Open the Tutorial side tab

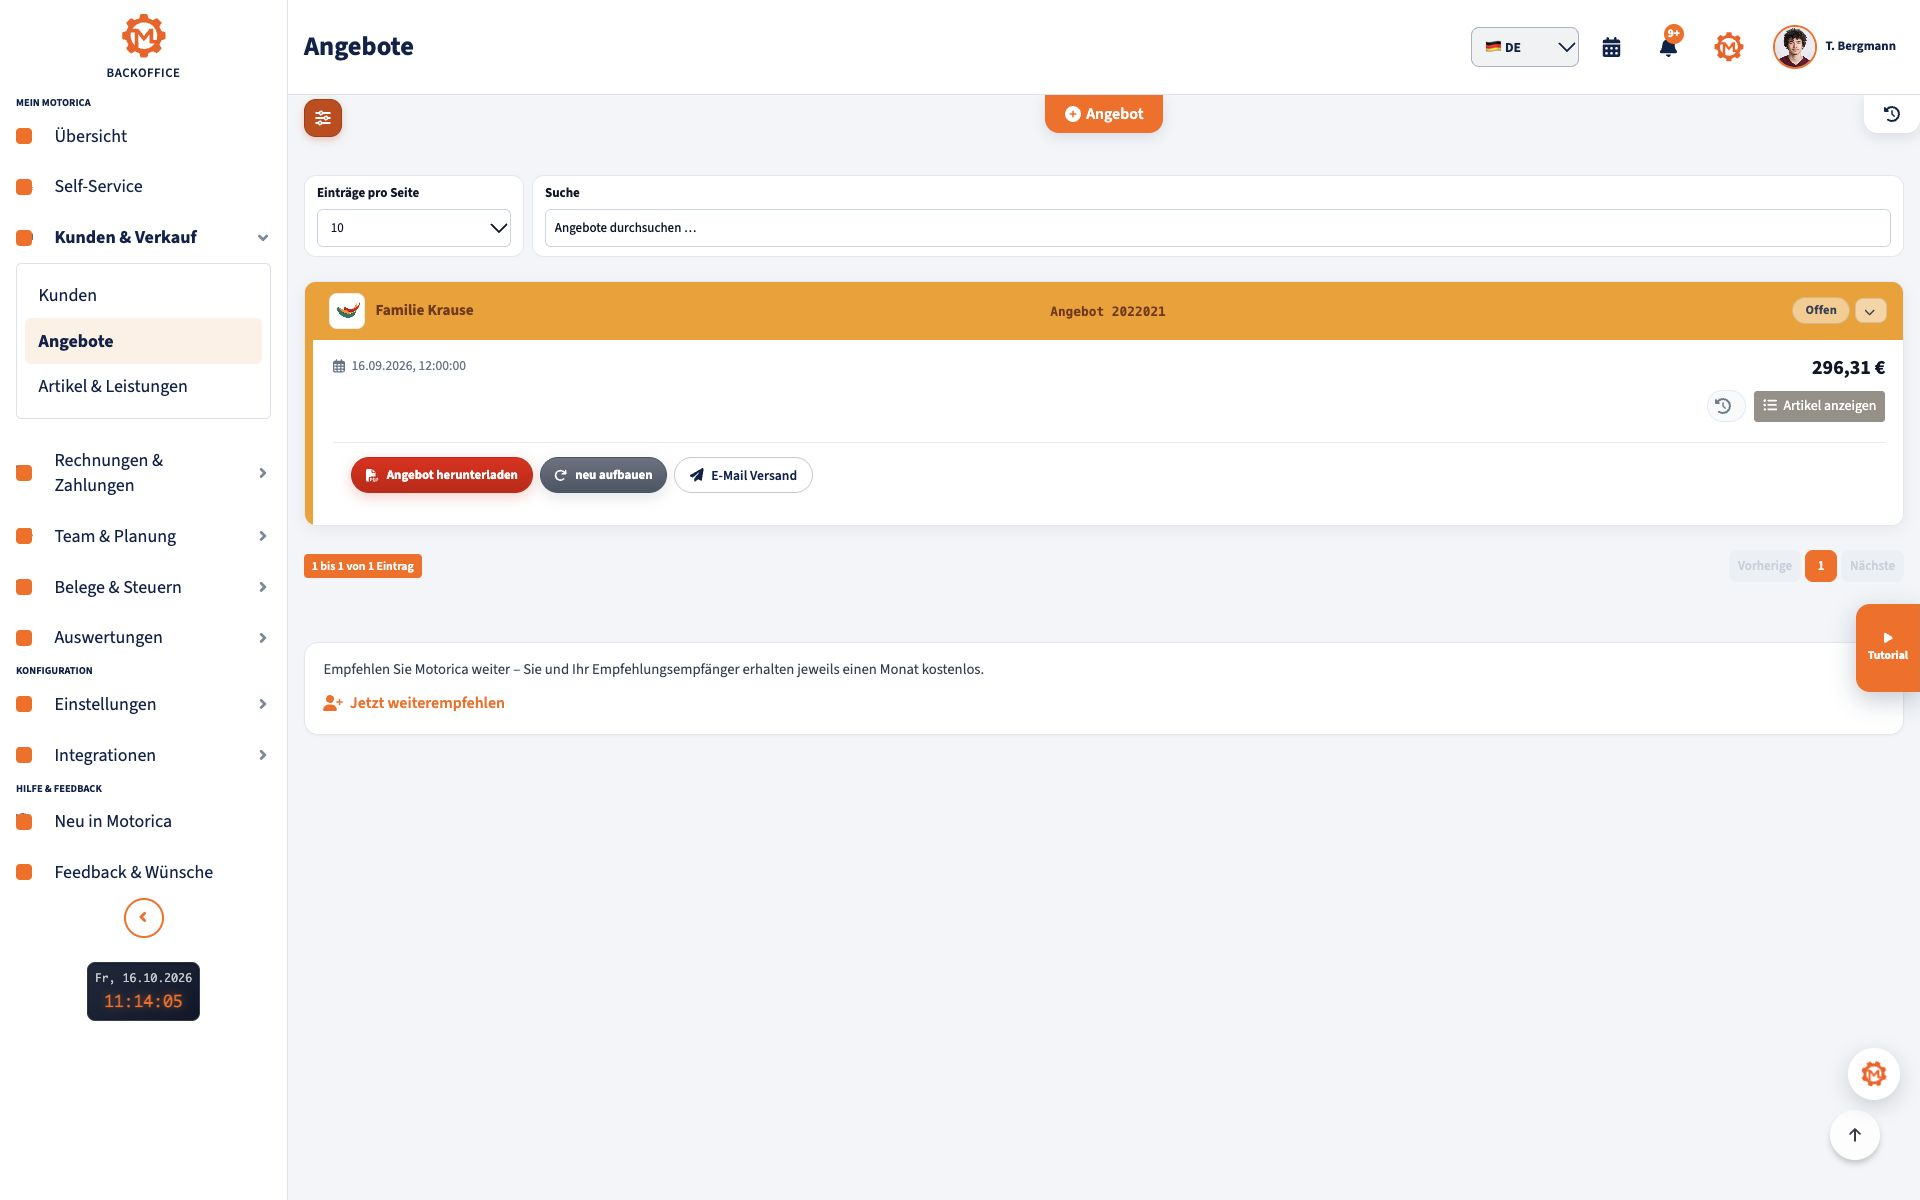pos(1887,648)
